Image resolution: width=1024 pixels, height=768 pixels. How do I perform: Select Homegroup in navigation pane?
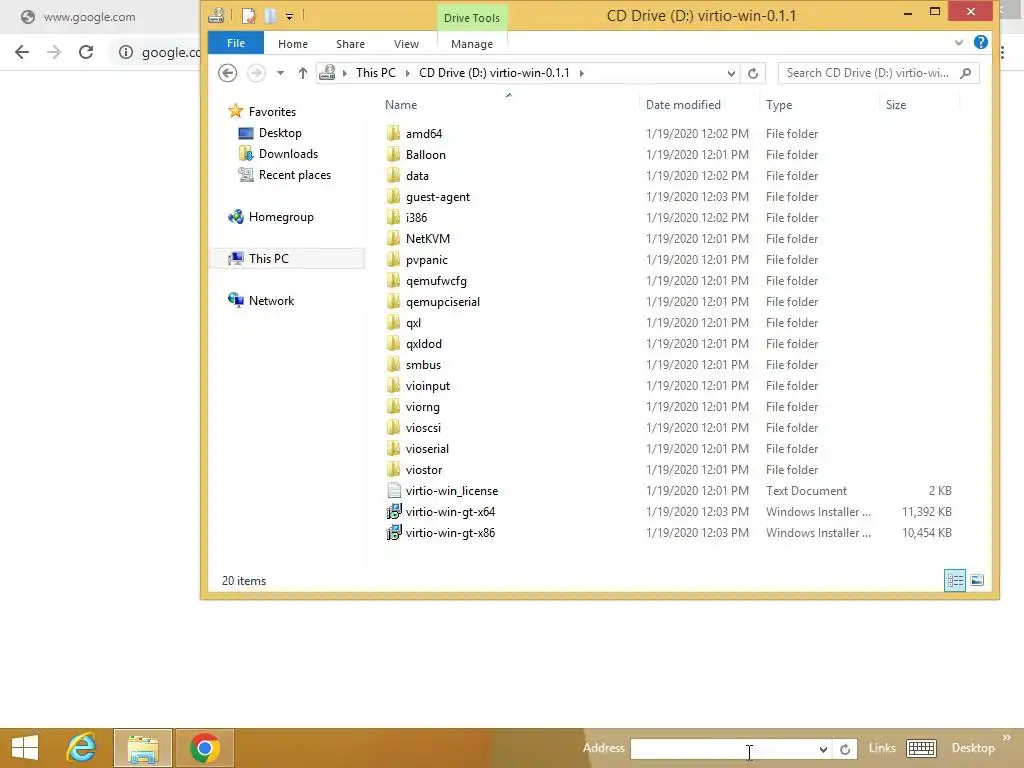pos(281,217)
